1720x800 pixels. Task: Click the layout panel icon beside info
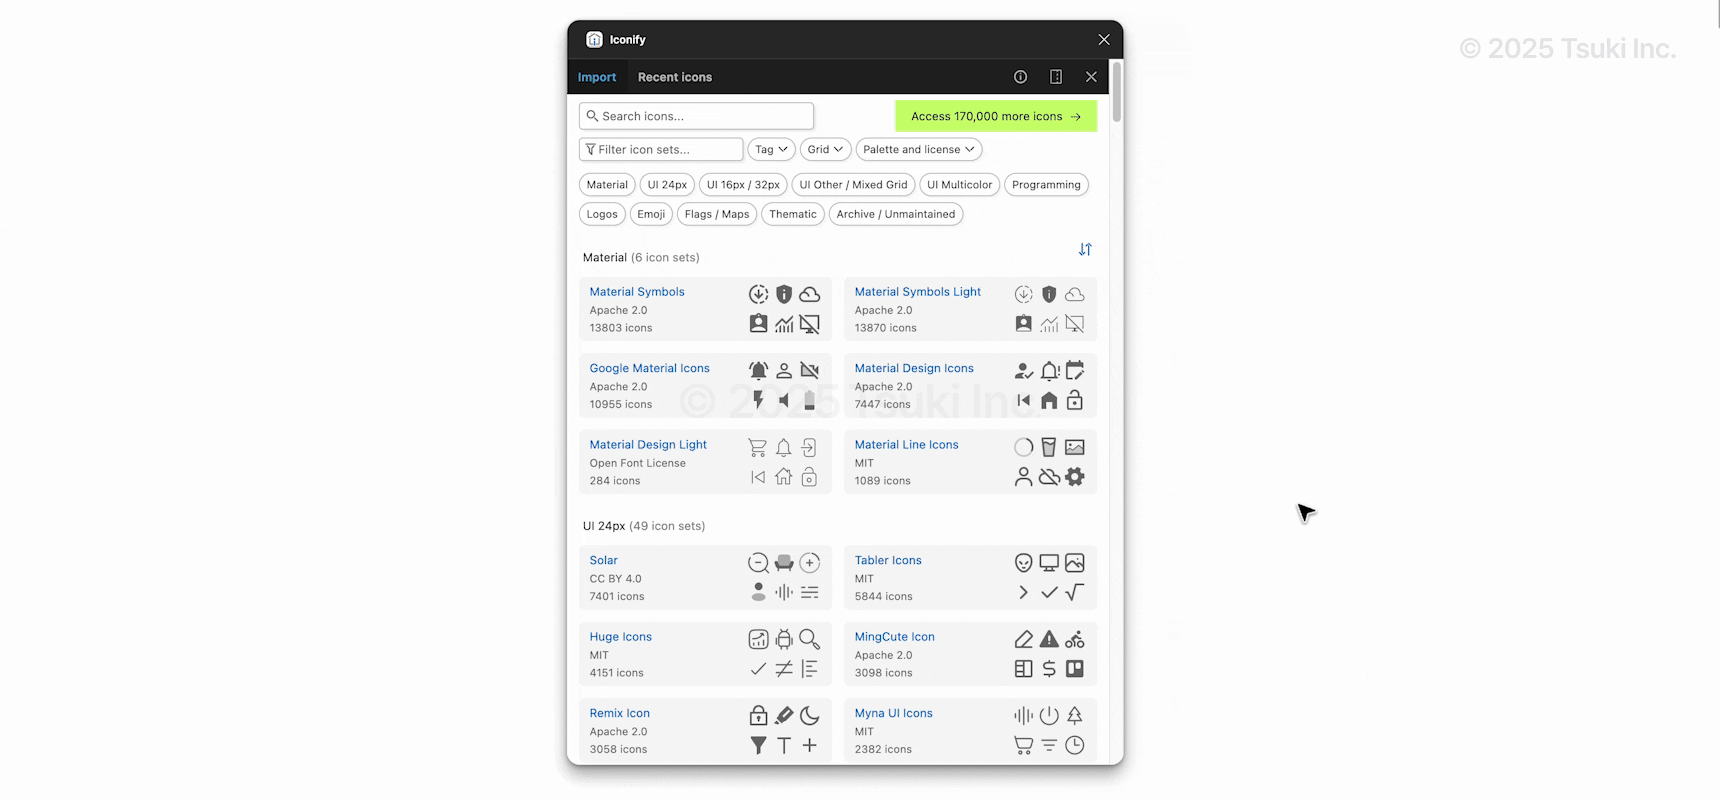click(1056, 77)
